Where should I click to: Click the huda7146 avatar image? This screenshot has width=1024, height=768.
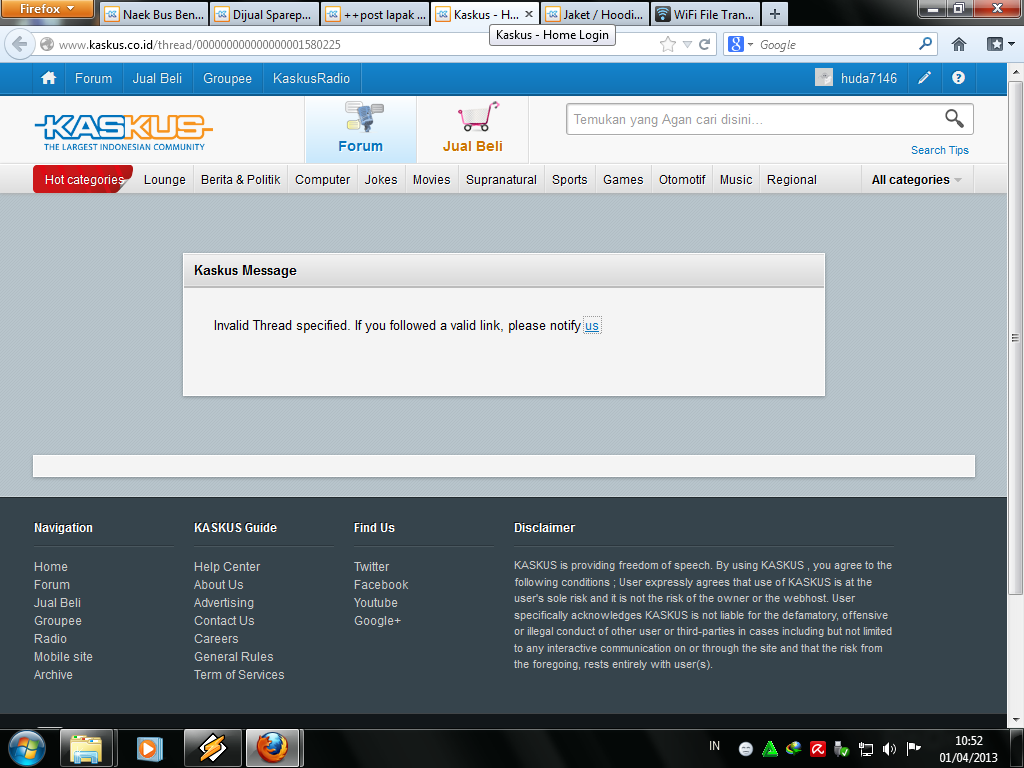pos(824,78)
